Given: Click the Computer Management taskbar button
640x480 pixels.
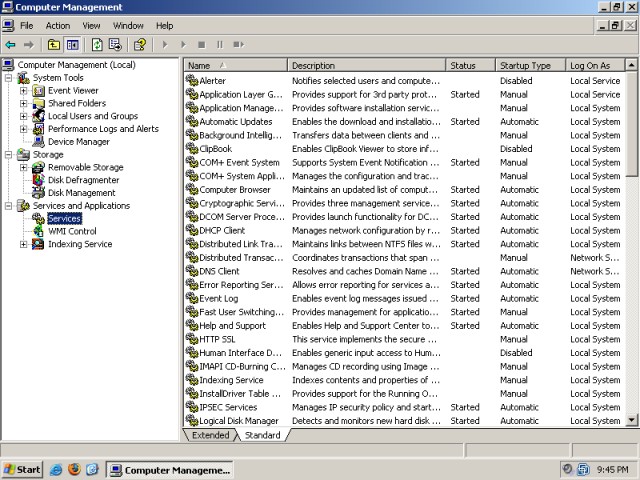Looking at the screenshot, I should tap(169, 470).
